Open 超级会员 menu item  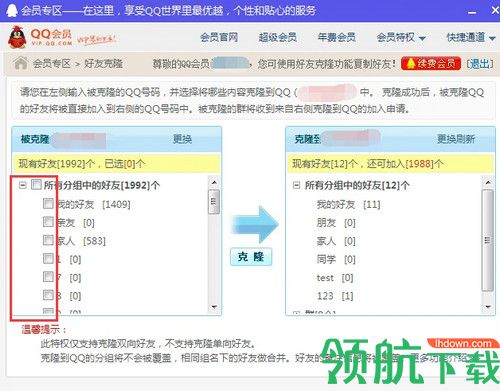pyautogui.click(x=278, y=37)
